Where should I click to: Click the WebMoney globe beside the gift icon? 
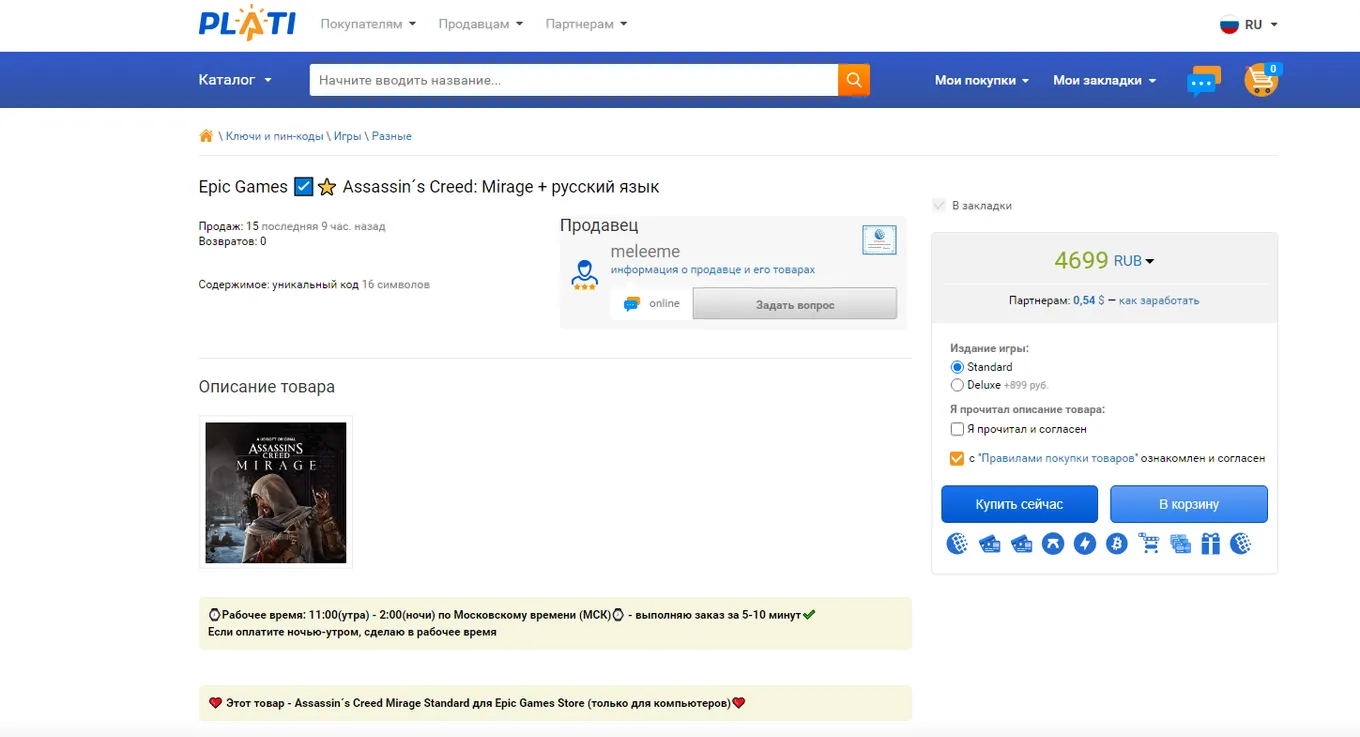[x=1241, y=544]
